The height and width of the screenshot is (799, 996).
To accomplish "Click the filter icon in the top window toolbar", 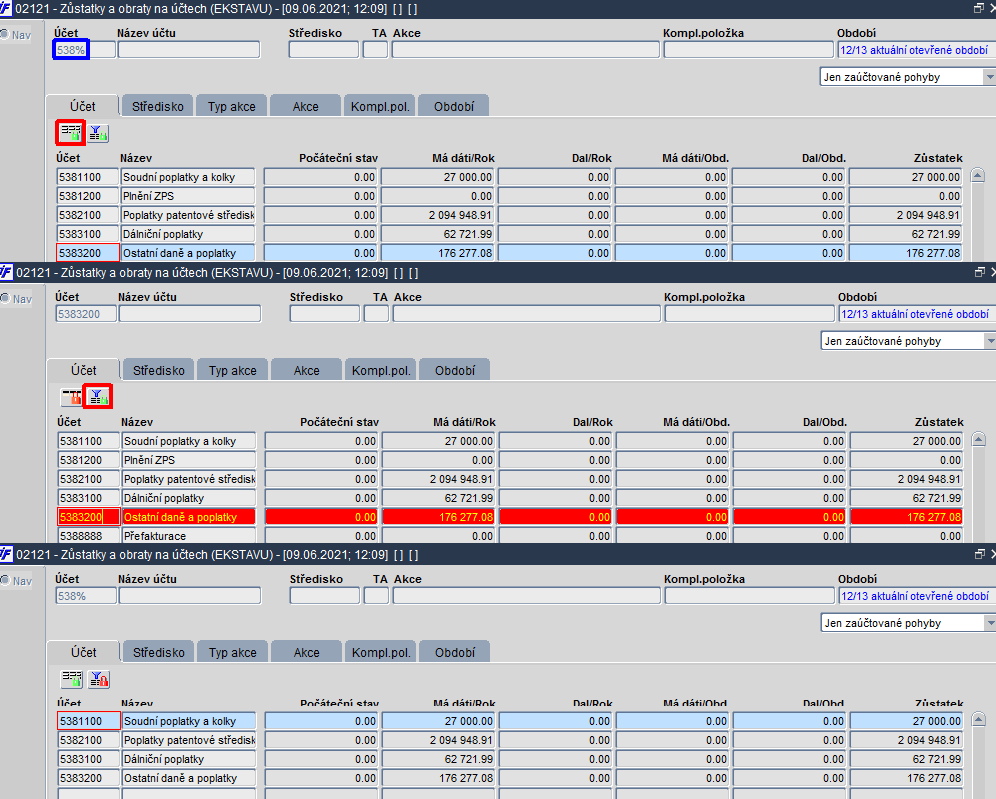I will pos(98,133).
